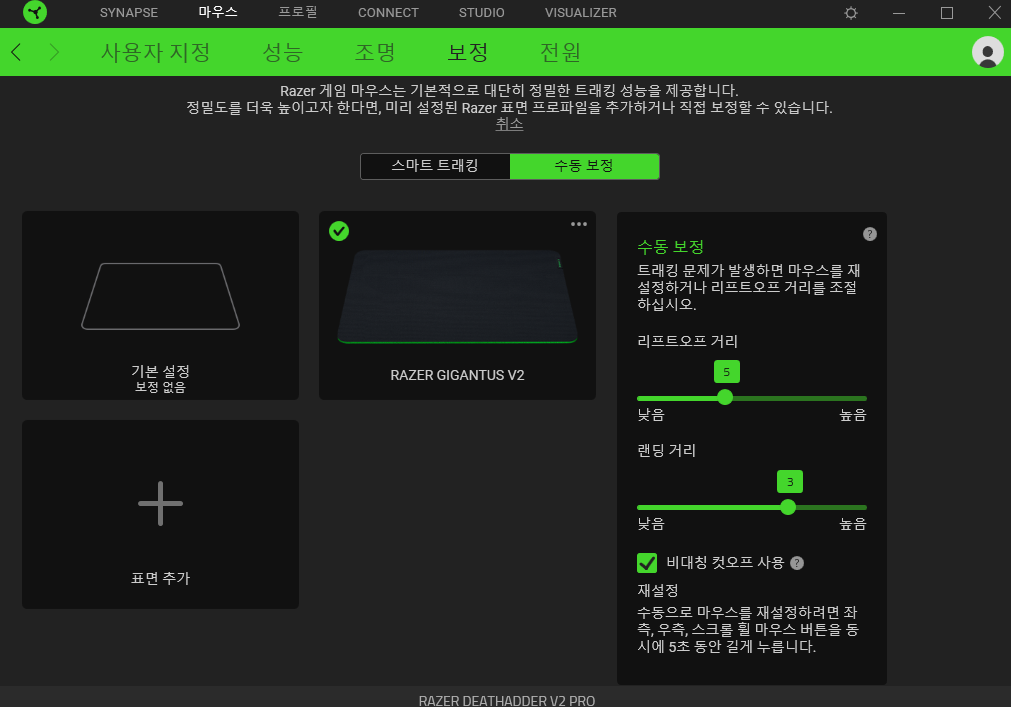Open the SYNAPSE top menu

(x=129, y=13)
